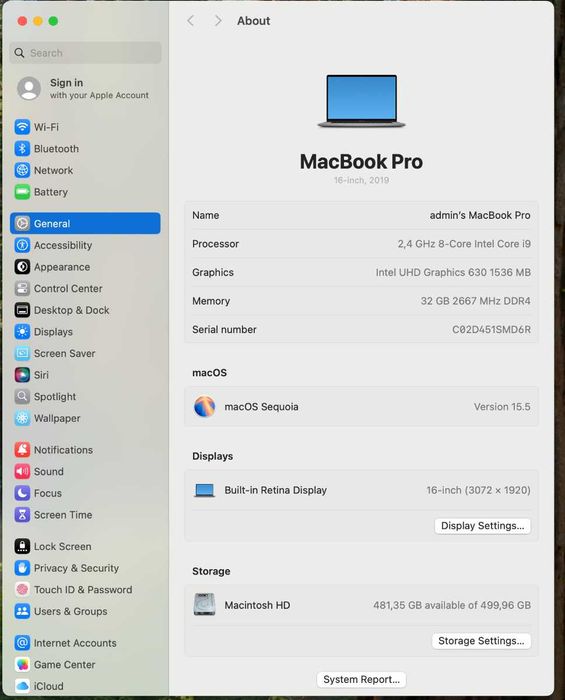Click the admin's MacBook Pro name value
The height and width of the screenshot is (700, 565).
pyautogui.click(x=480, y=215)
